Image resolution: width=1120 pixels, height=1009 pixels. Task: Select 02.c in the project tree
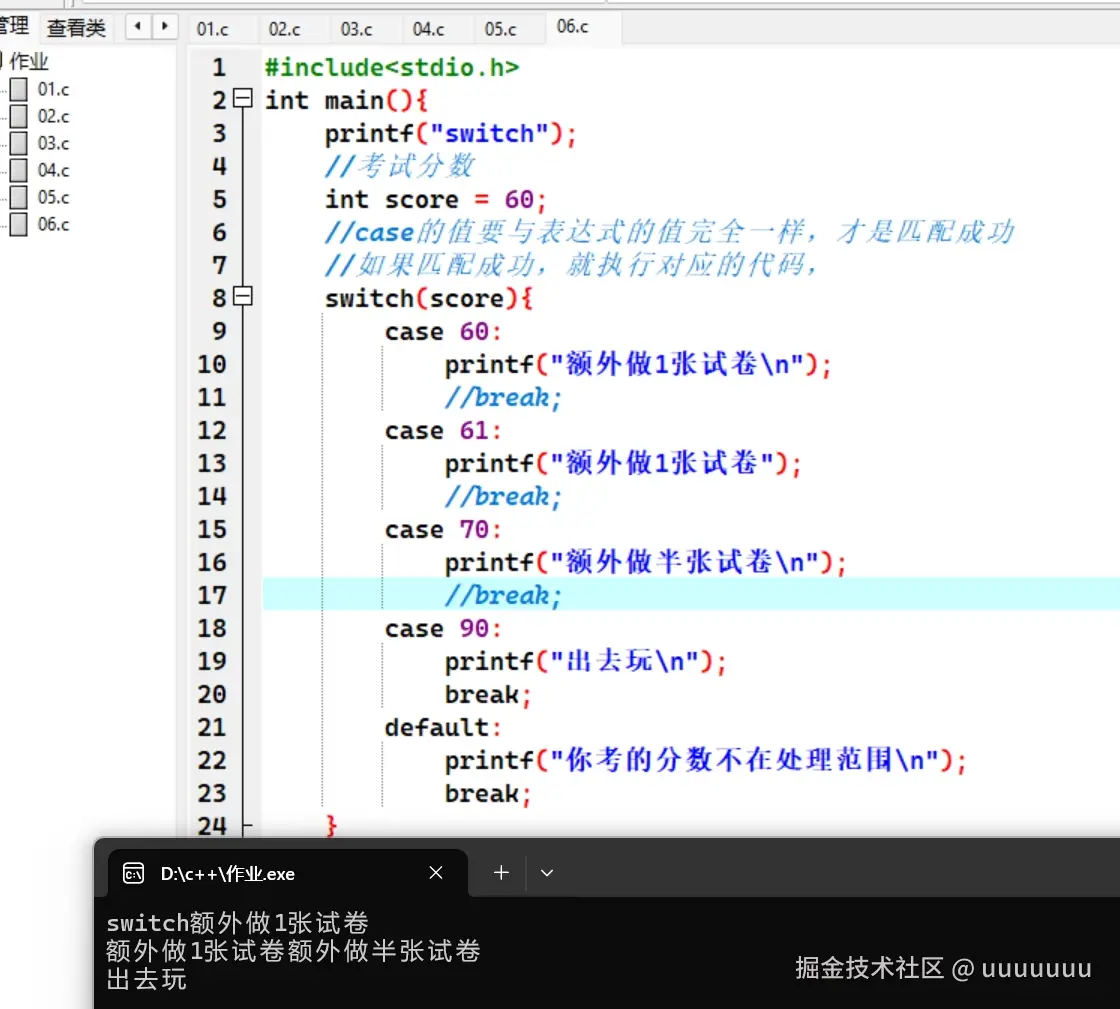click(x=54, y=116)
